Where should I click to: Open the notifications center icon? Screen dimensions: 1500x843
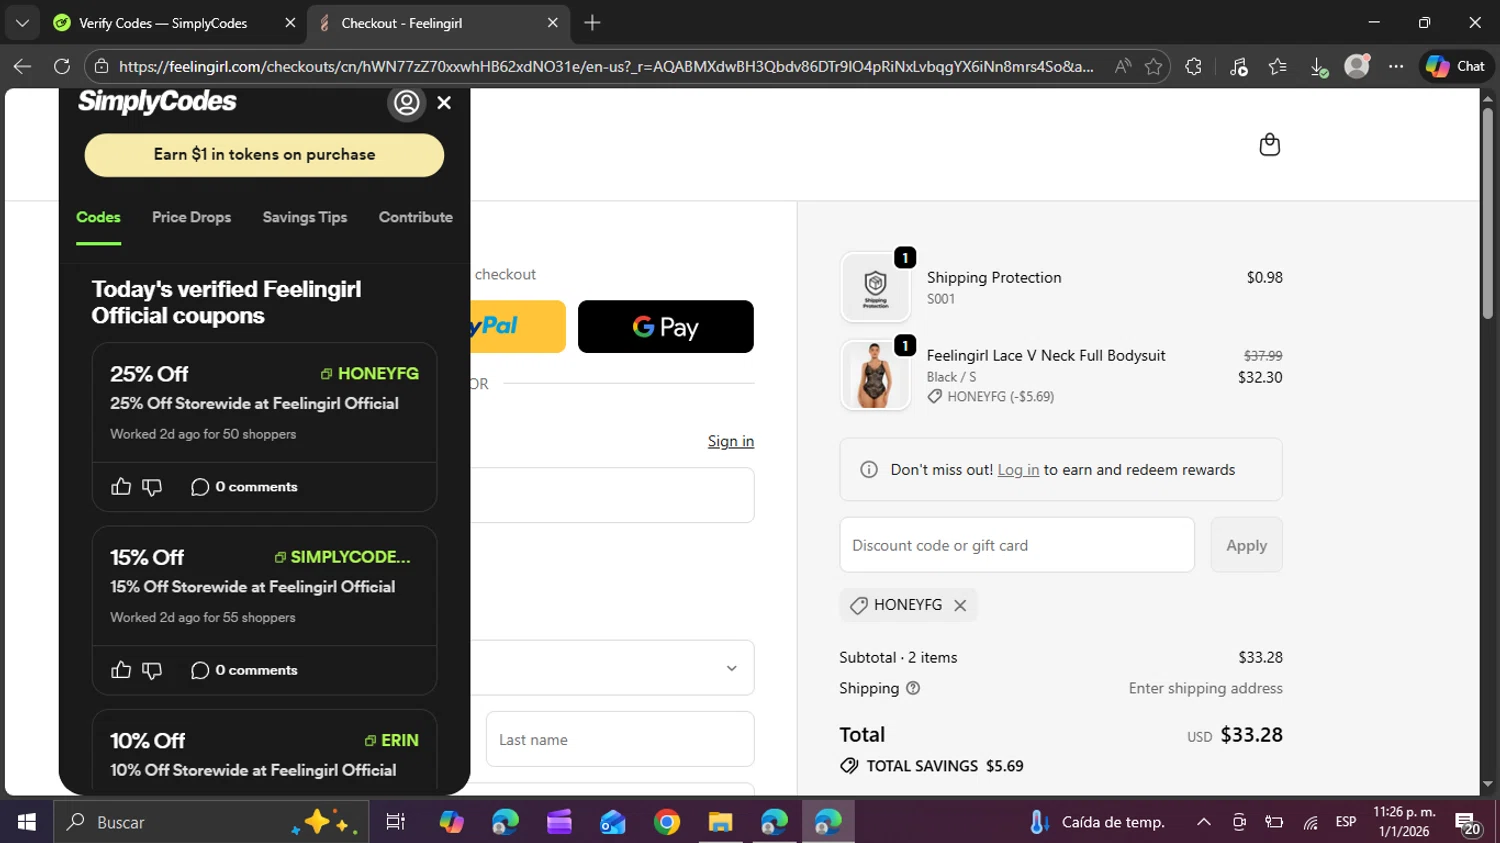point(1467,823)
